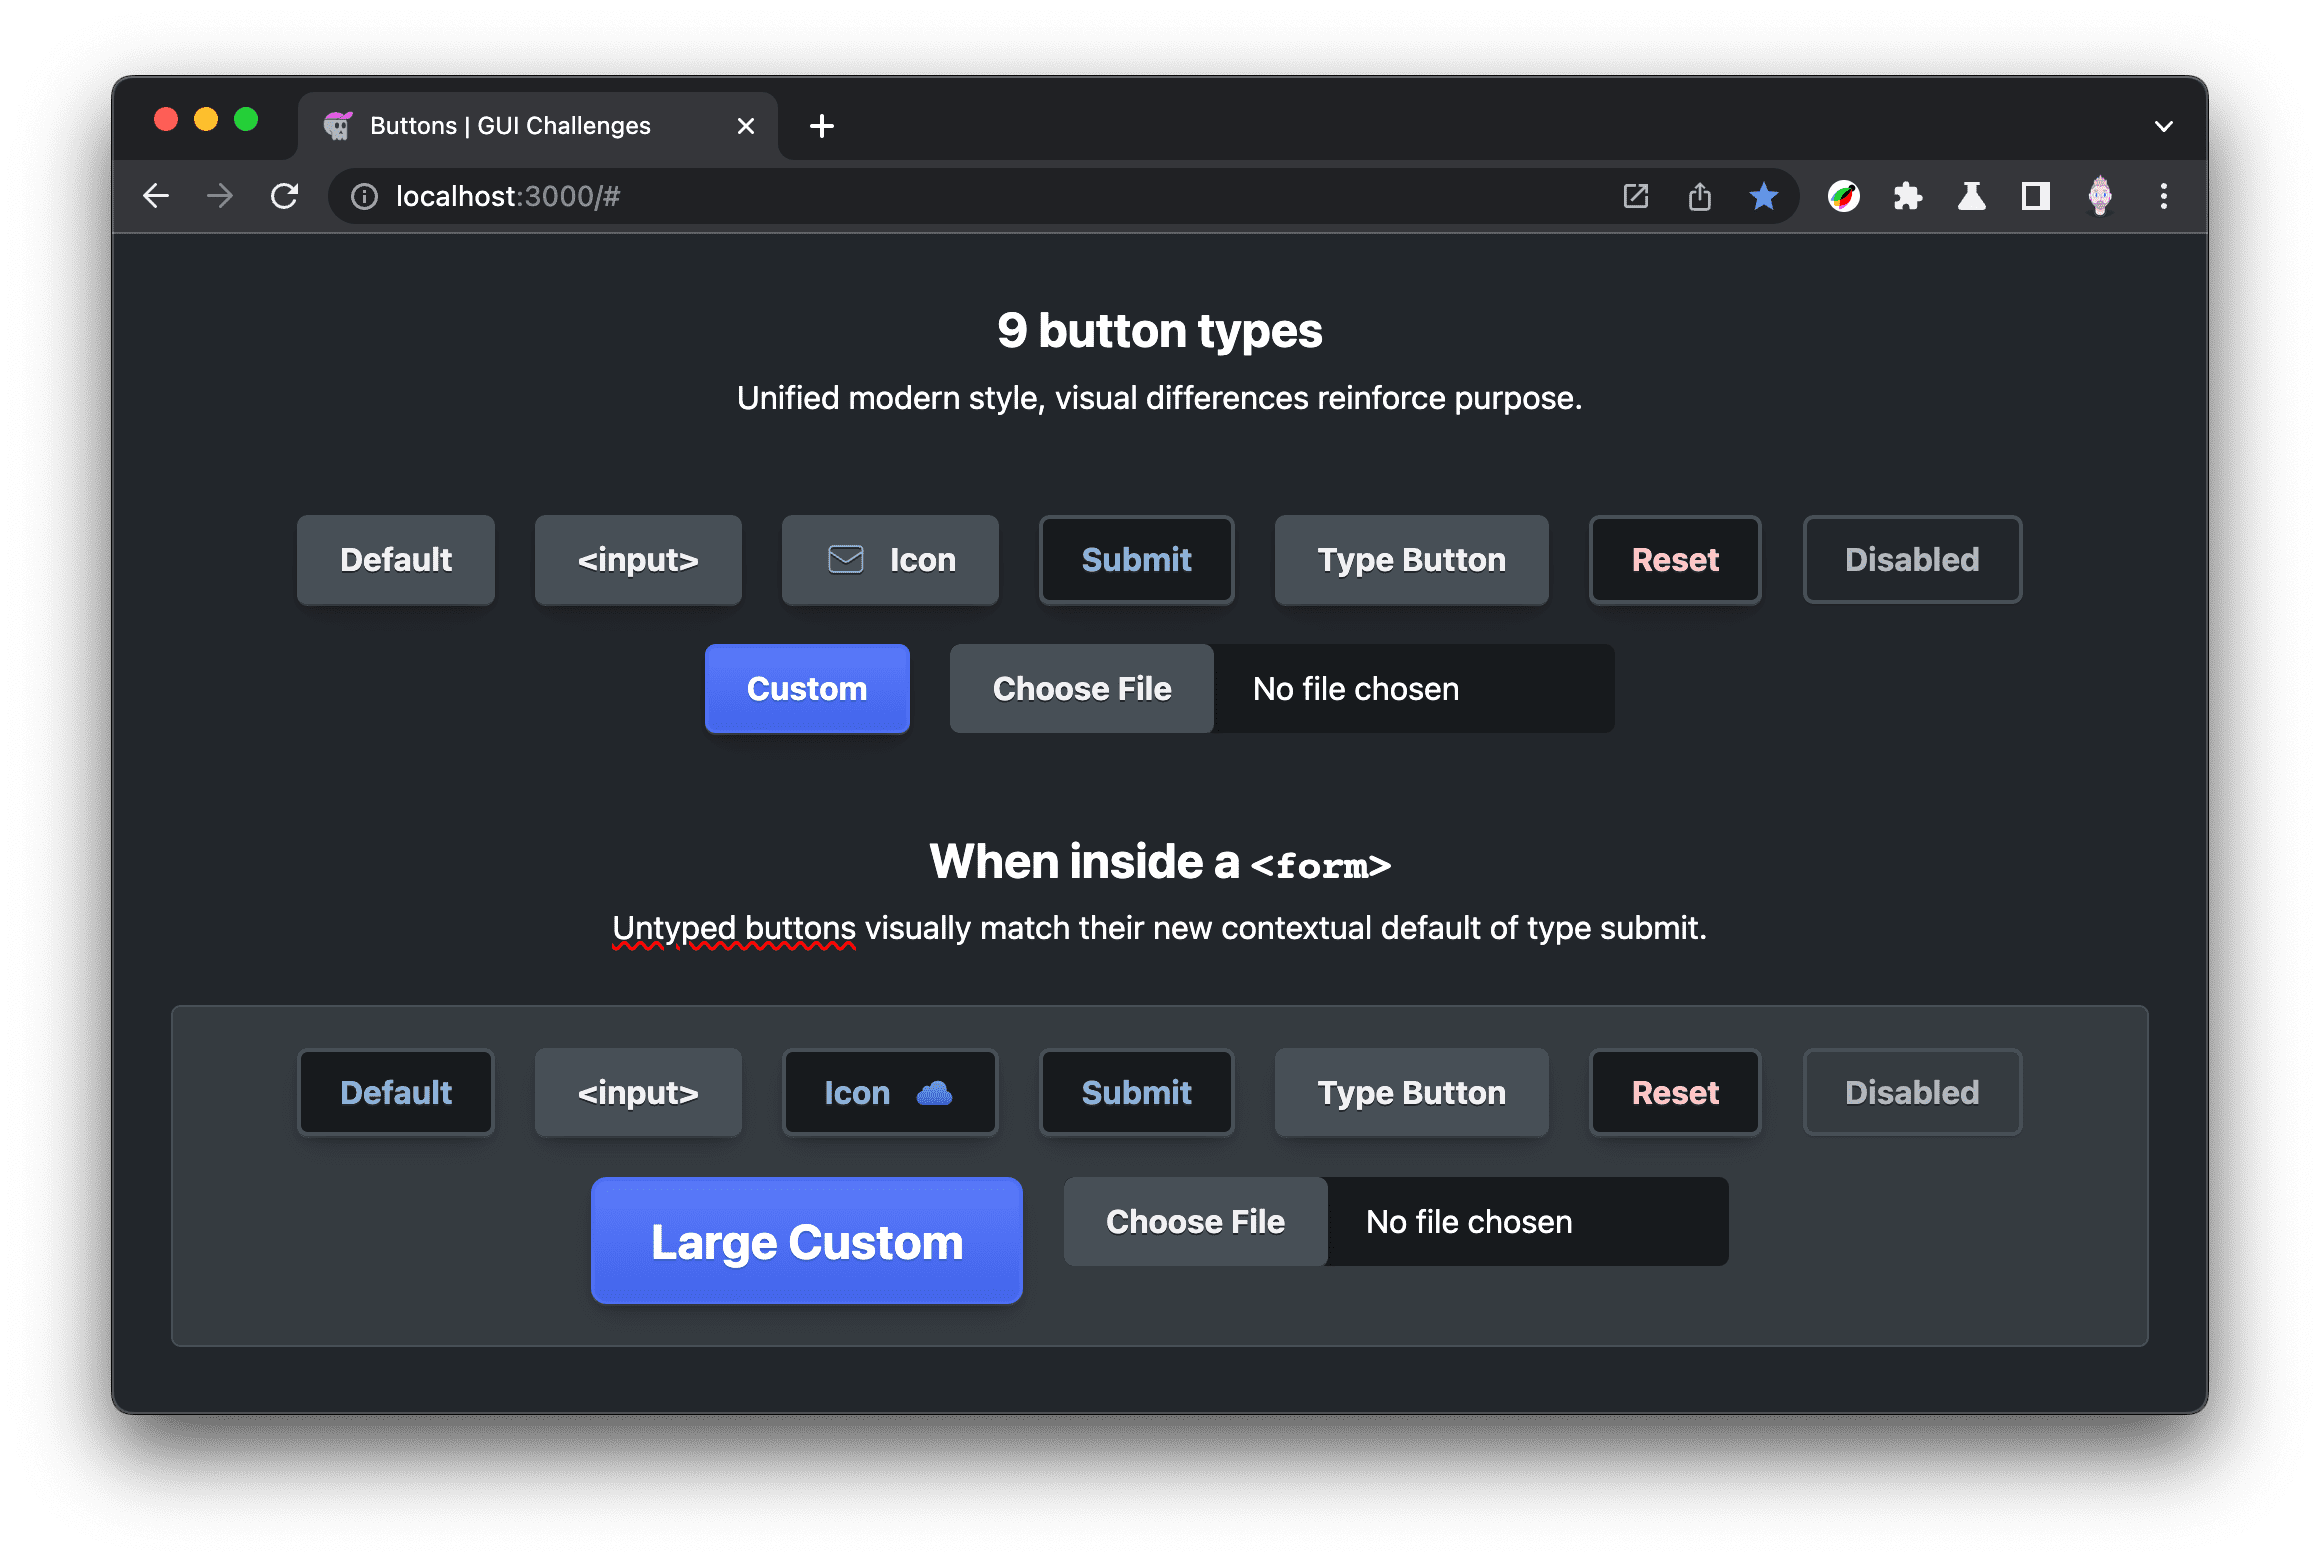The image size is (2320, 1562).
Task: Click the Submit button outside form
Action: [1135, 558]
